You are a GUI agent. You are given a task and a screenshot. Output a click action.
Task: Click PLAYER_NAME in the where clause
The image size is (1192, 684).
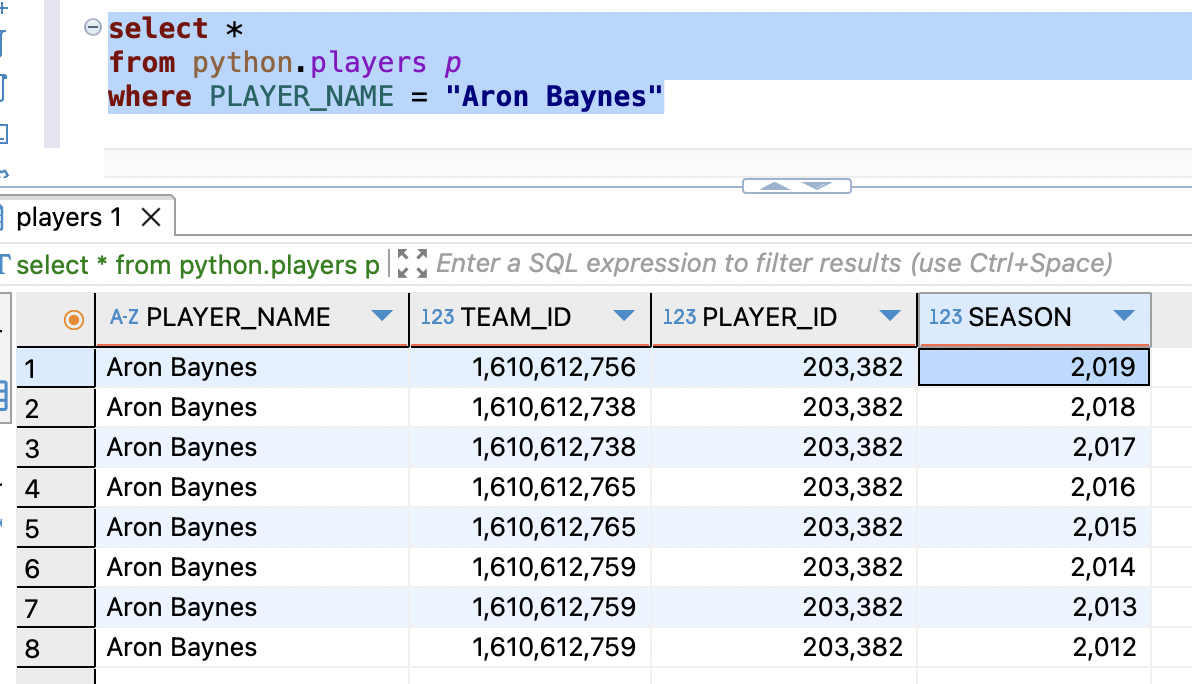click(x=302, y=97)
